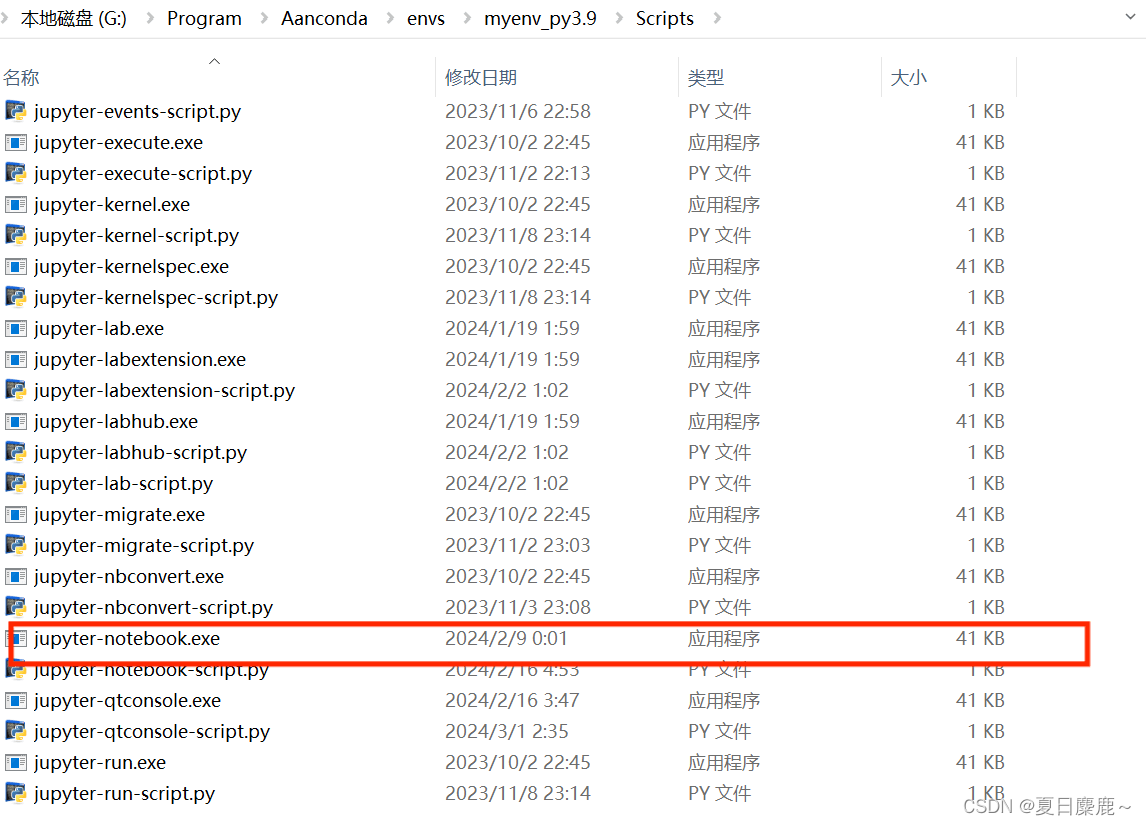1146x825 pixels.
Task: Expand the chevron after 本地磁盘 (G:)
Action: click(150, 18)
